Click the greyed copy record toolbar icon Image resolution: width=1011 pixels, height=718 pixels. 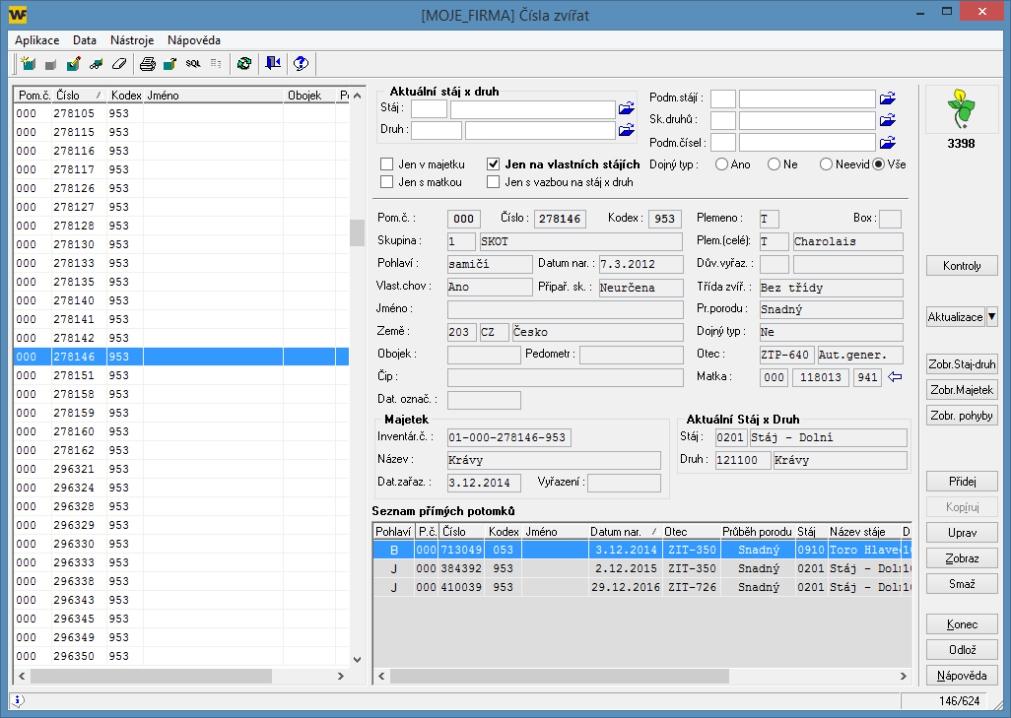click(x=50, y=64)
